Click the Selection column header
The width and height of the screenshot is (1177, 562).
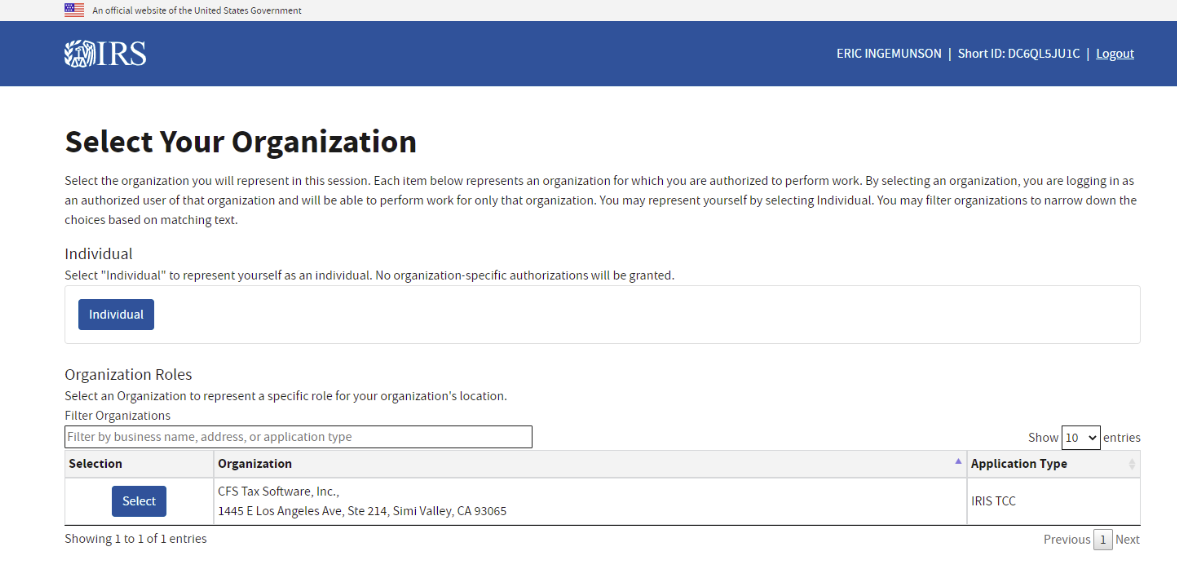pyautogui.click(x=95, y=464)
